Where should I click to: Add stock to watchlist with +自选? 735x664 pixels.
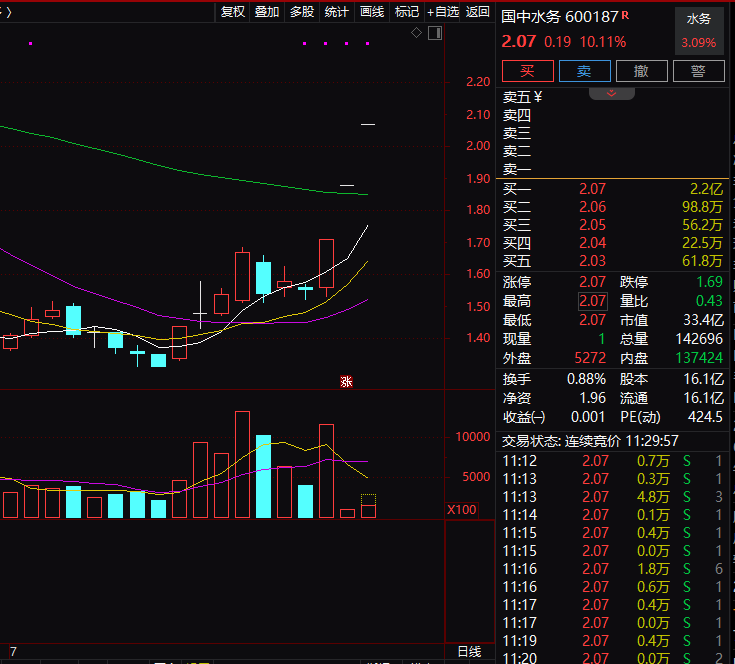tap(443, 12)
